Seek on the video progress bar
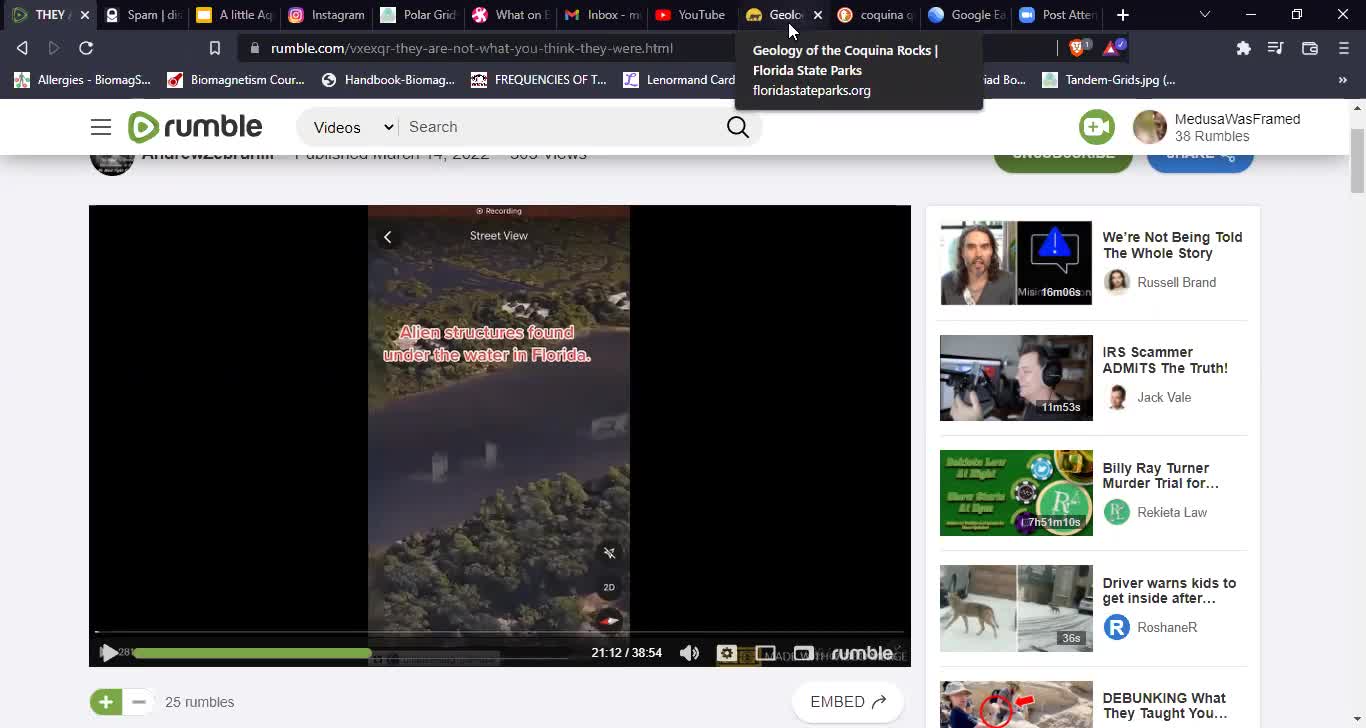Viewport: 1366px width, 728px height. (350, 653)
